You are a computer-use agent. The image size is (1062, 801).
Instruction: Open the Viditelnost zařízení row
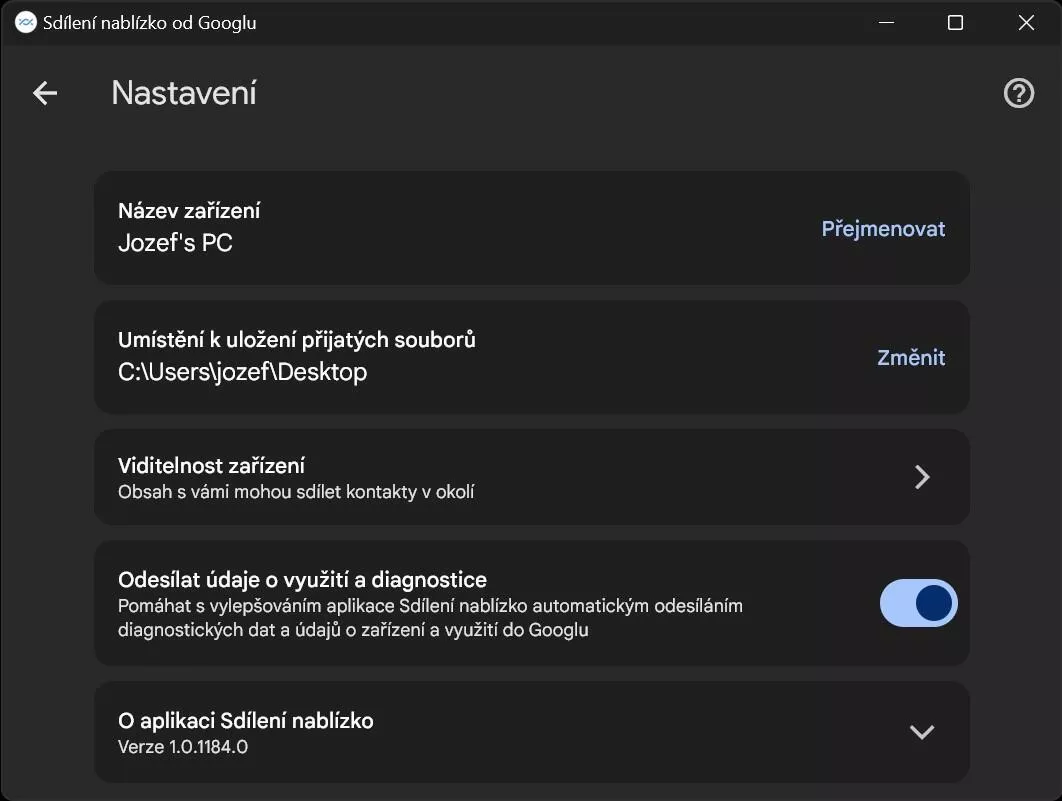click(x=532, y=477)
